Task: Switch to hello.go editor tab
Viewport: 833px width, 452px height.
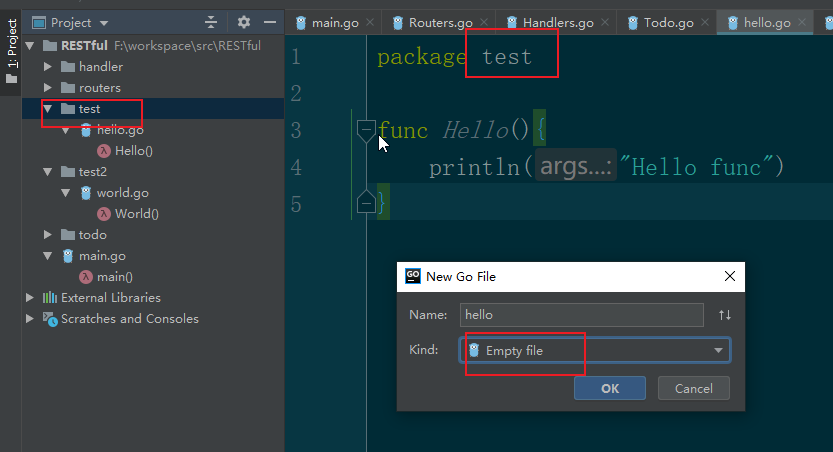Action: [x=767, y=23]
